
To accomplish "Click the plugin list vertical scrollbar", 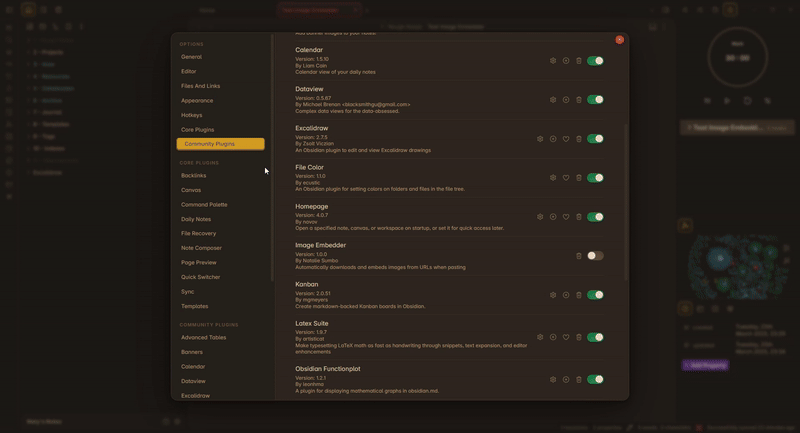I will 626,201.
